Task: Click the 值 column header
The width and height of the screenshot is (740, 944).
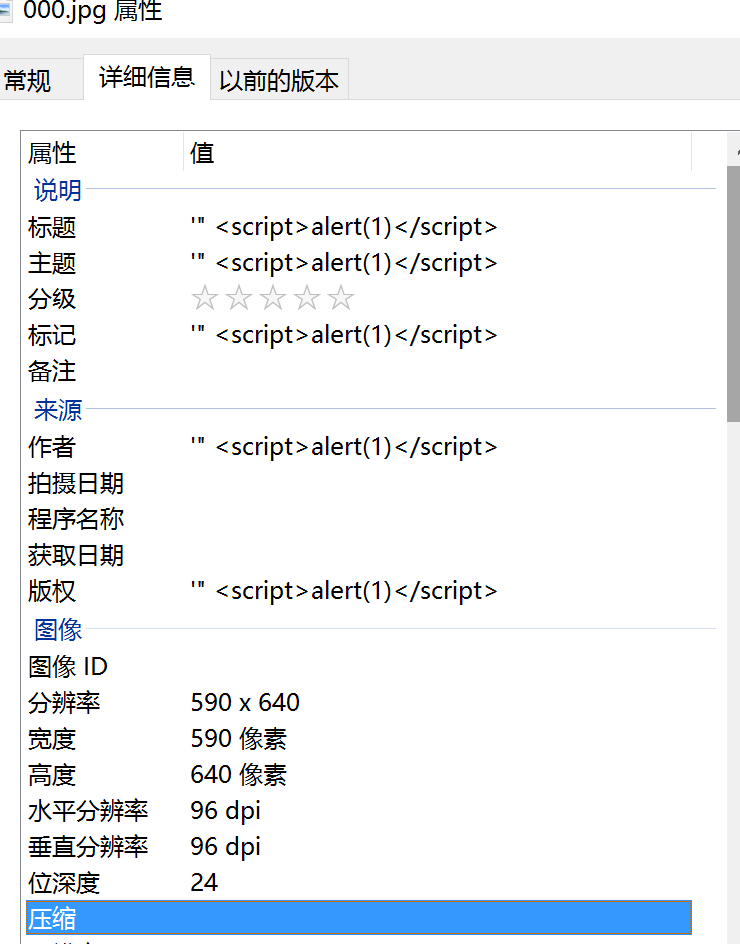Action: pyautogui.click(x=438, y=153)
